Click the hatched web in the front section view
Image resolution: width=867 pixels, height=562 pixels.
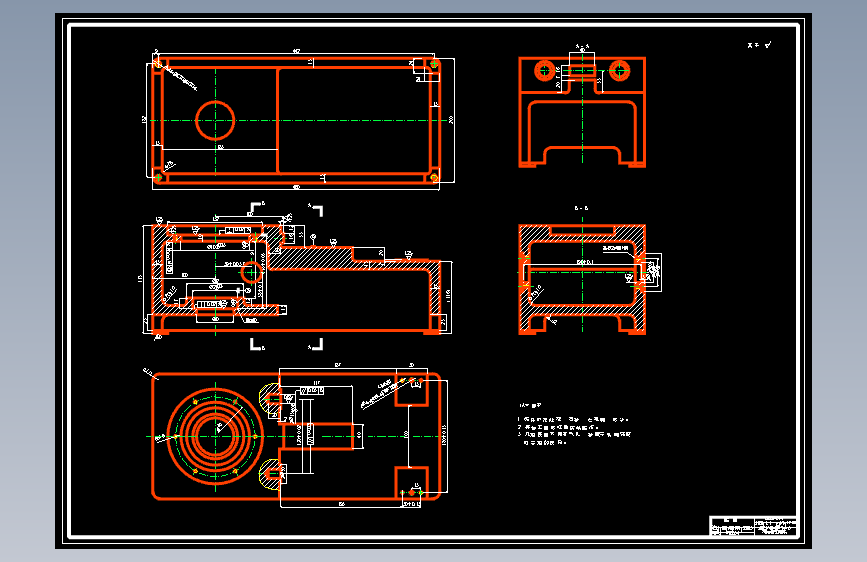click(310, 258)
